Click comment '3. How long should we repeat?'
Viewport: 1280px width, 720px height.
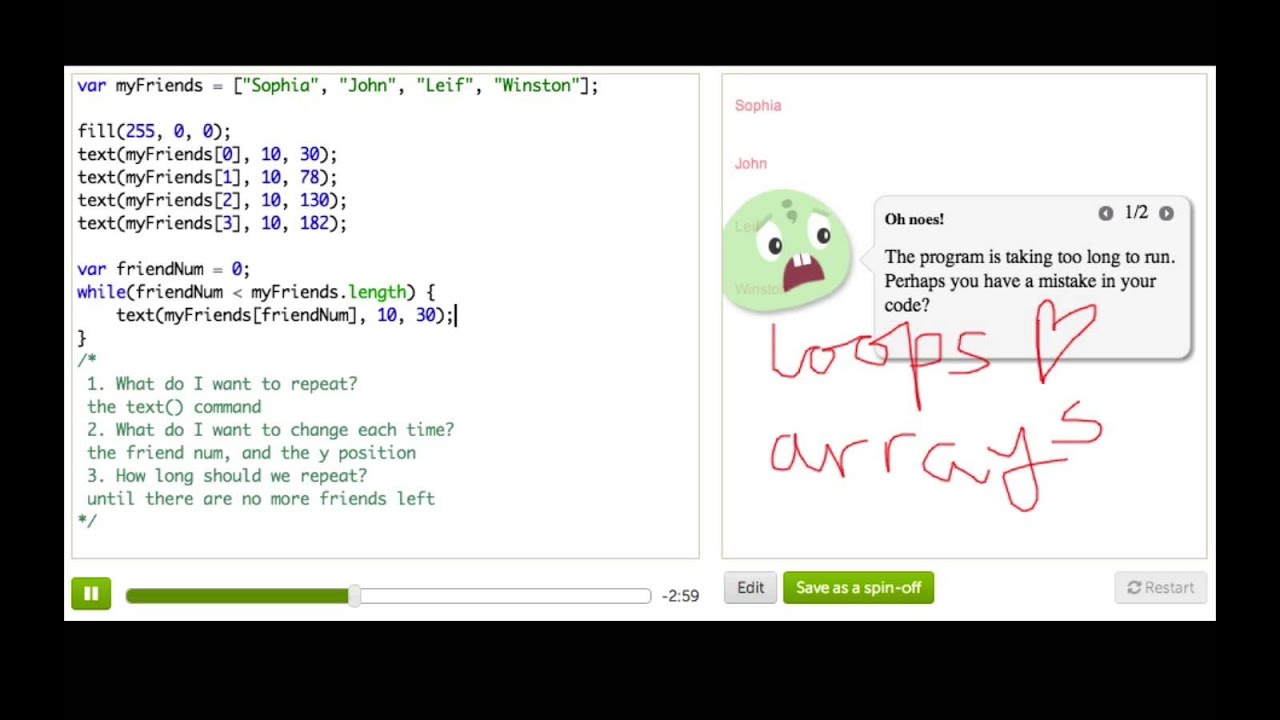[227, 476]
